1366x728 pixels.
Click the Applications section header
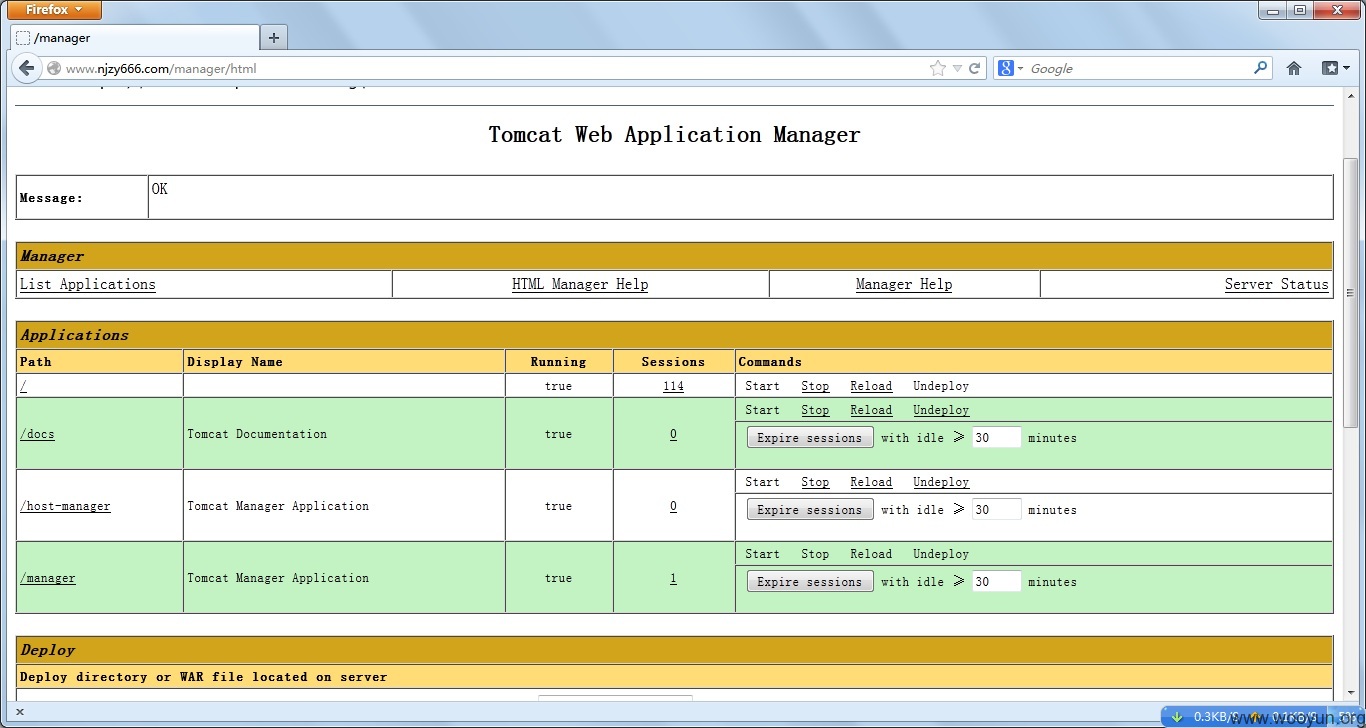tap(675, 335)
